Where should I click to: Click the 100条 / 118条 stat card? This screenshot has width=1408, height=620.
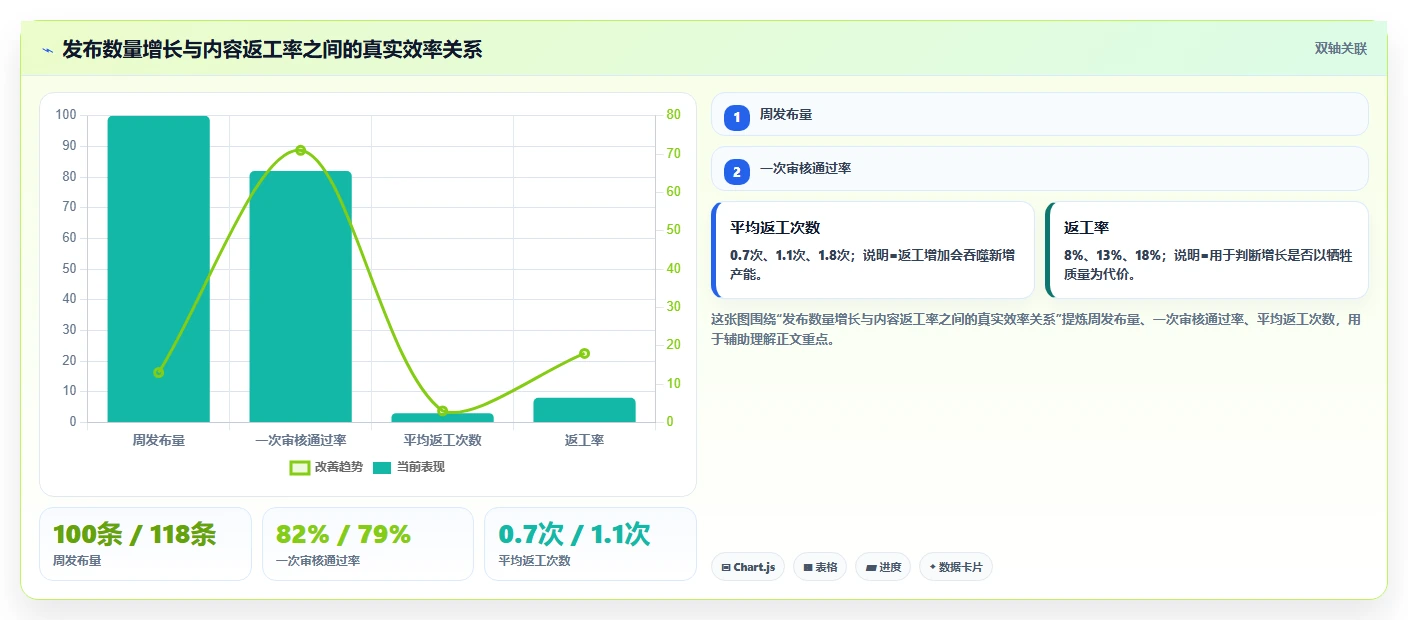(145, 544)
